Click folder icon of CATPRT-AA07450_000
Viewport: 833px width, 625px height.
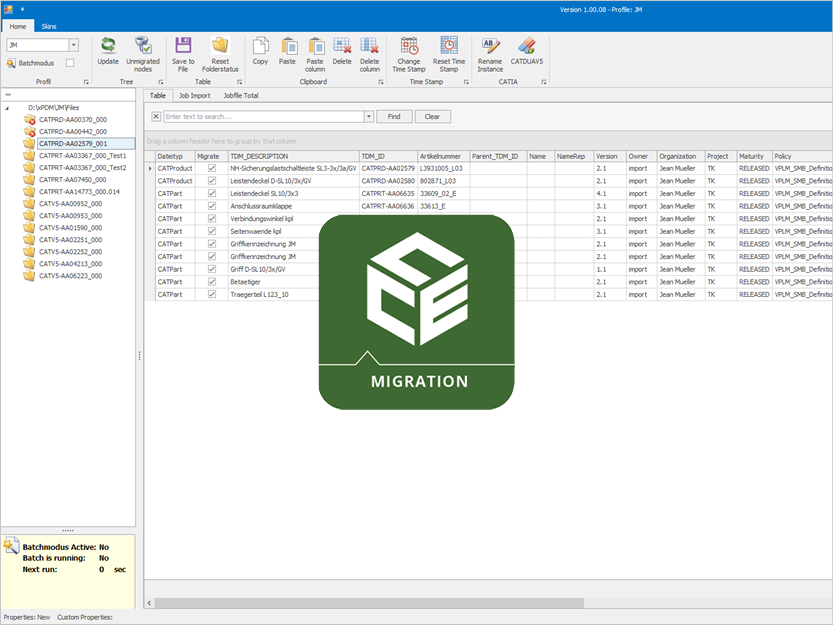click(x=29, y=180)
